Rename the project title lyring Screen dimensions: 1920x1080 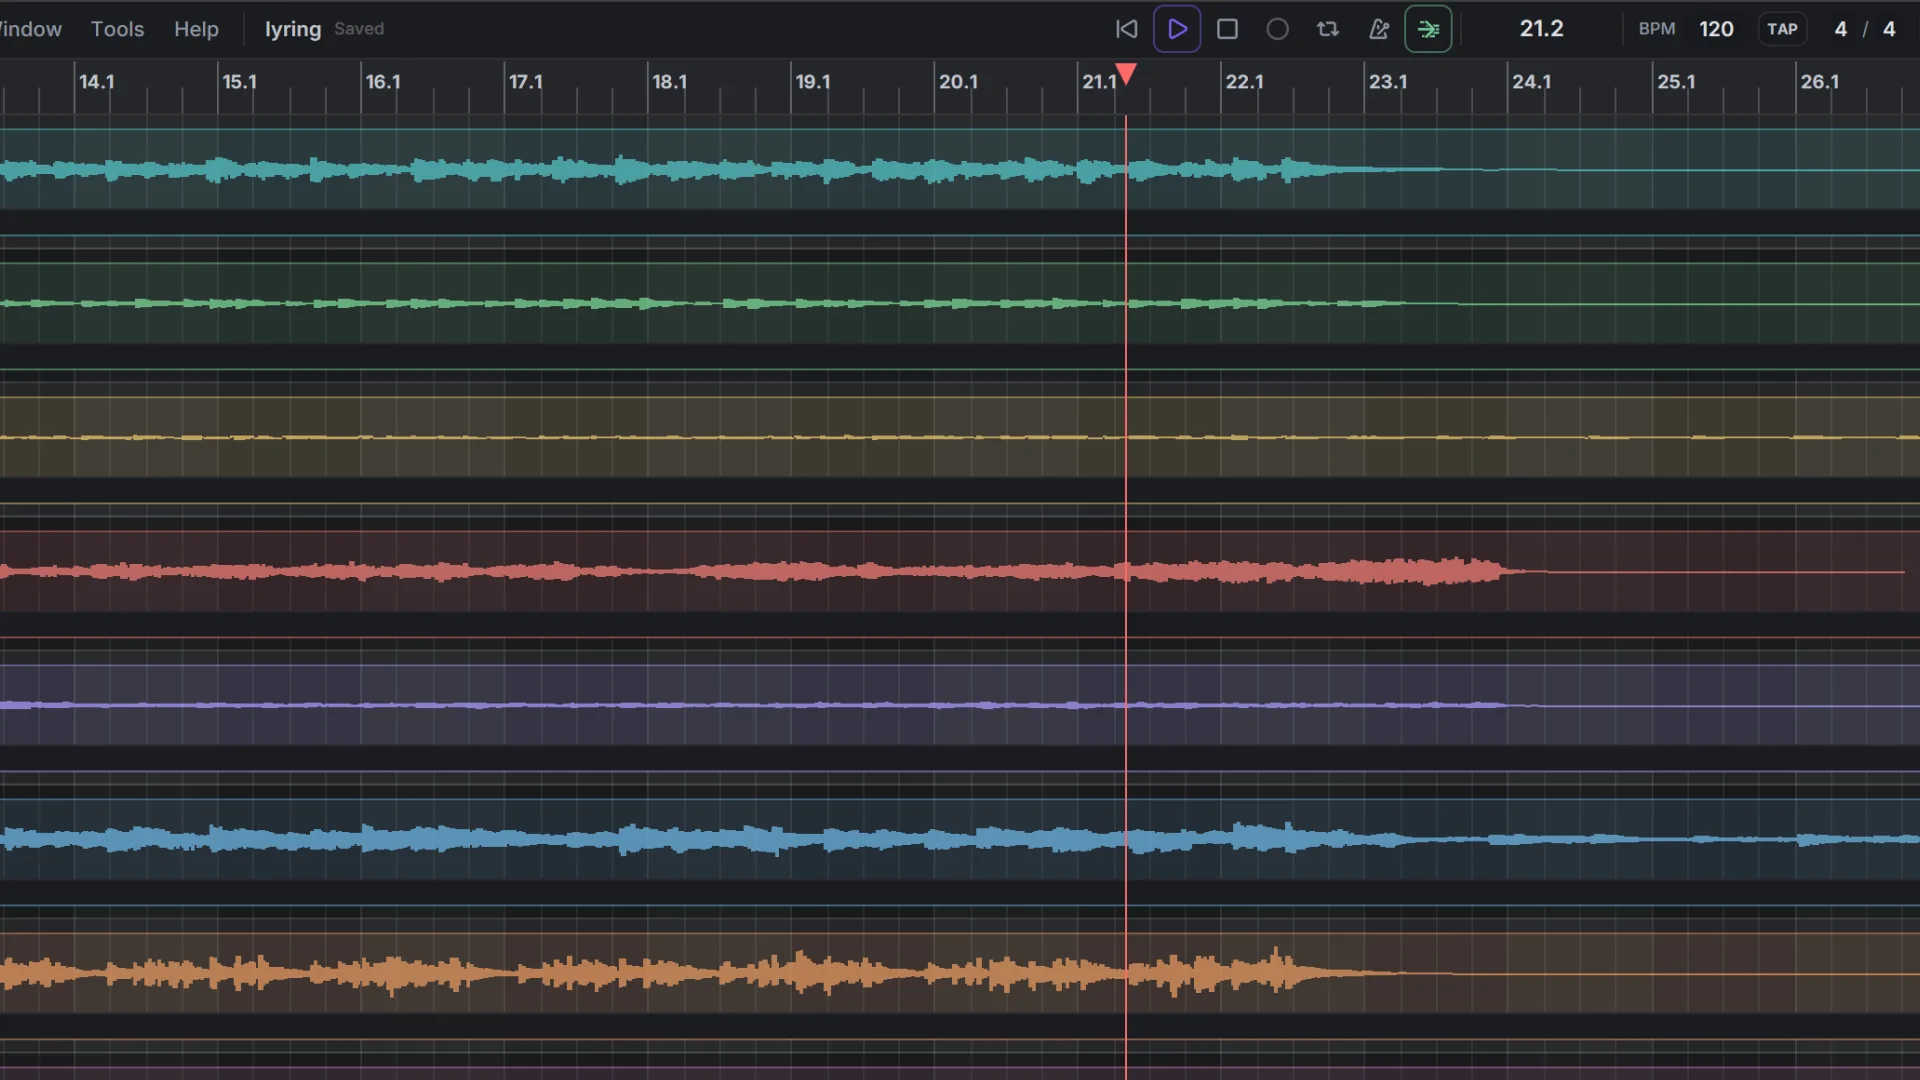coord(293,29)
